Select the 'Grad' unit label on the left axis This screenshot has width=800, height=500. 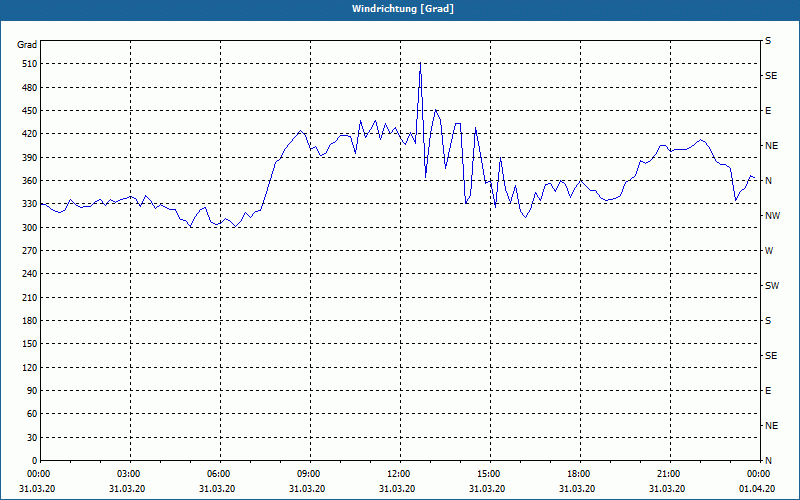[27, 45]
